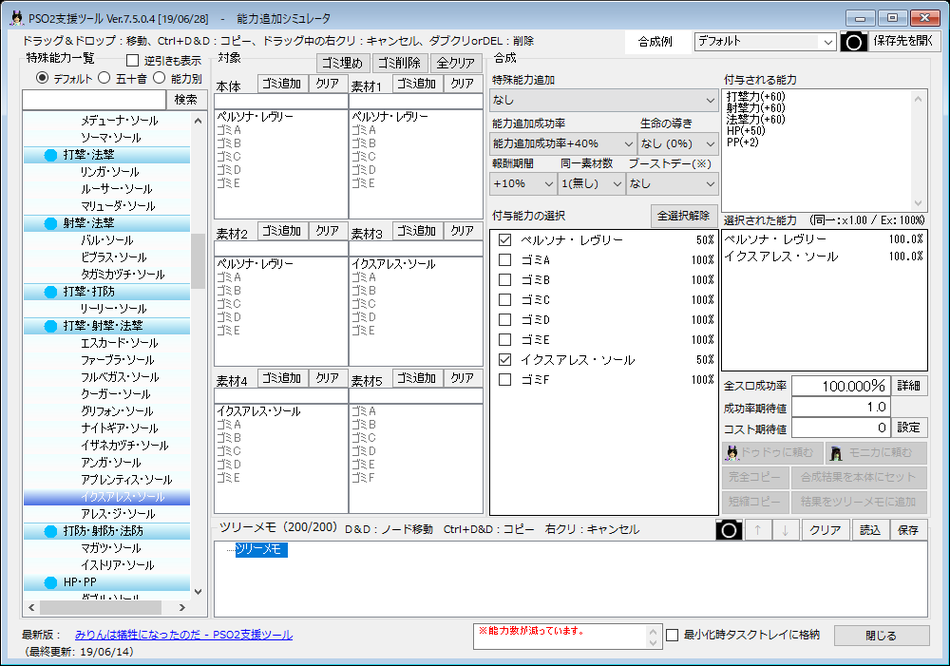Click クリア button for 素材4

[x=327, y=378]
